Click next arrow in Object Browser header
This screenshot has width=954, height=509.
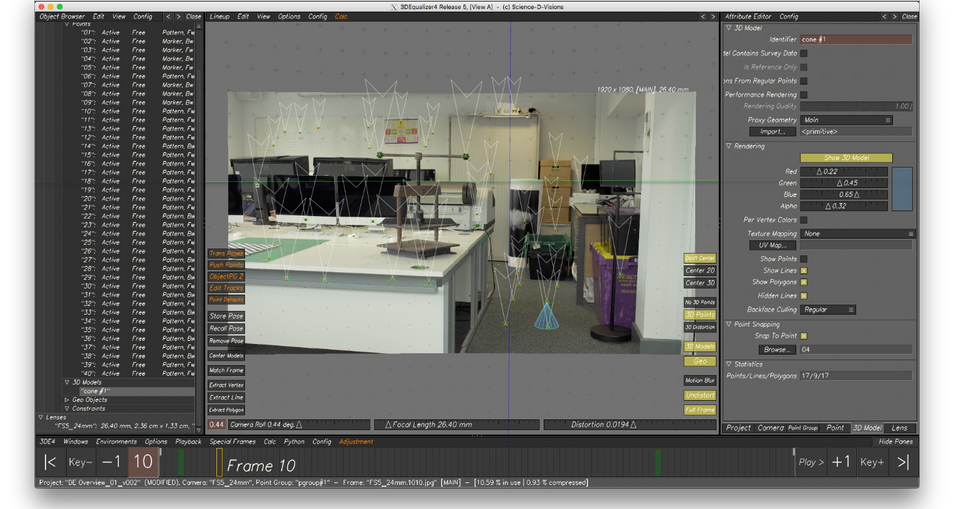point(178,16)
